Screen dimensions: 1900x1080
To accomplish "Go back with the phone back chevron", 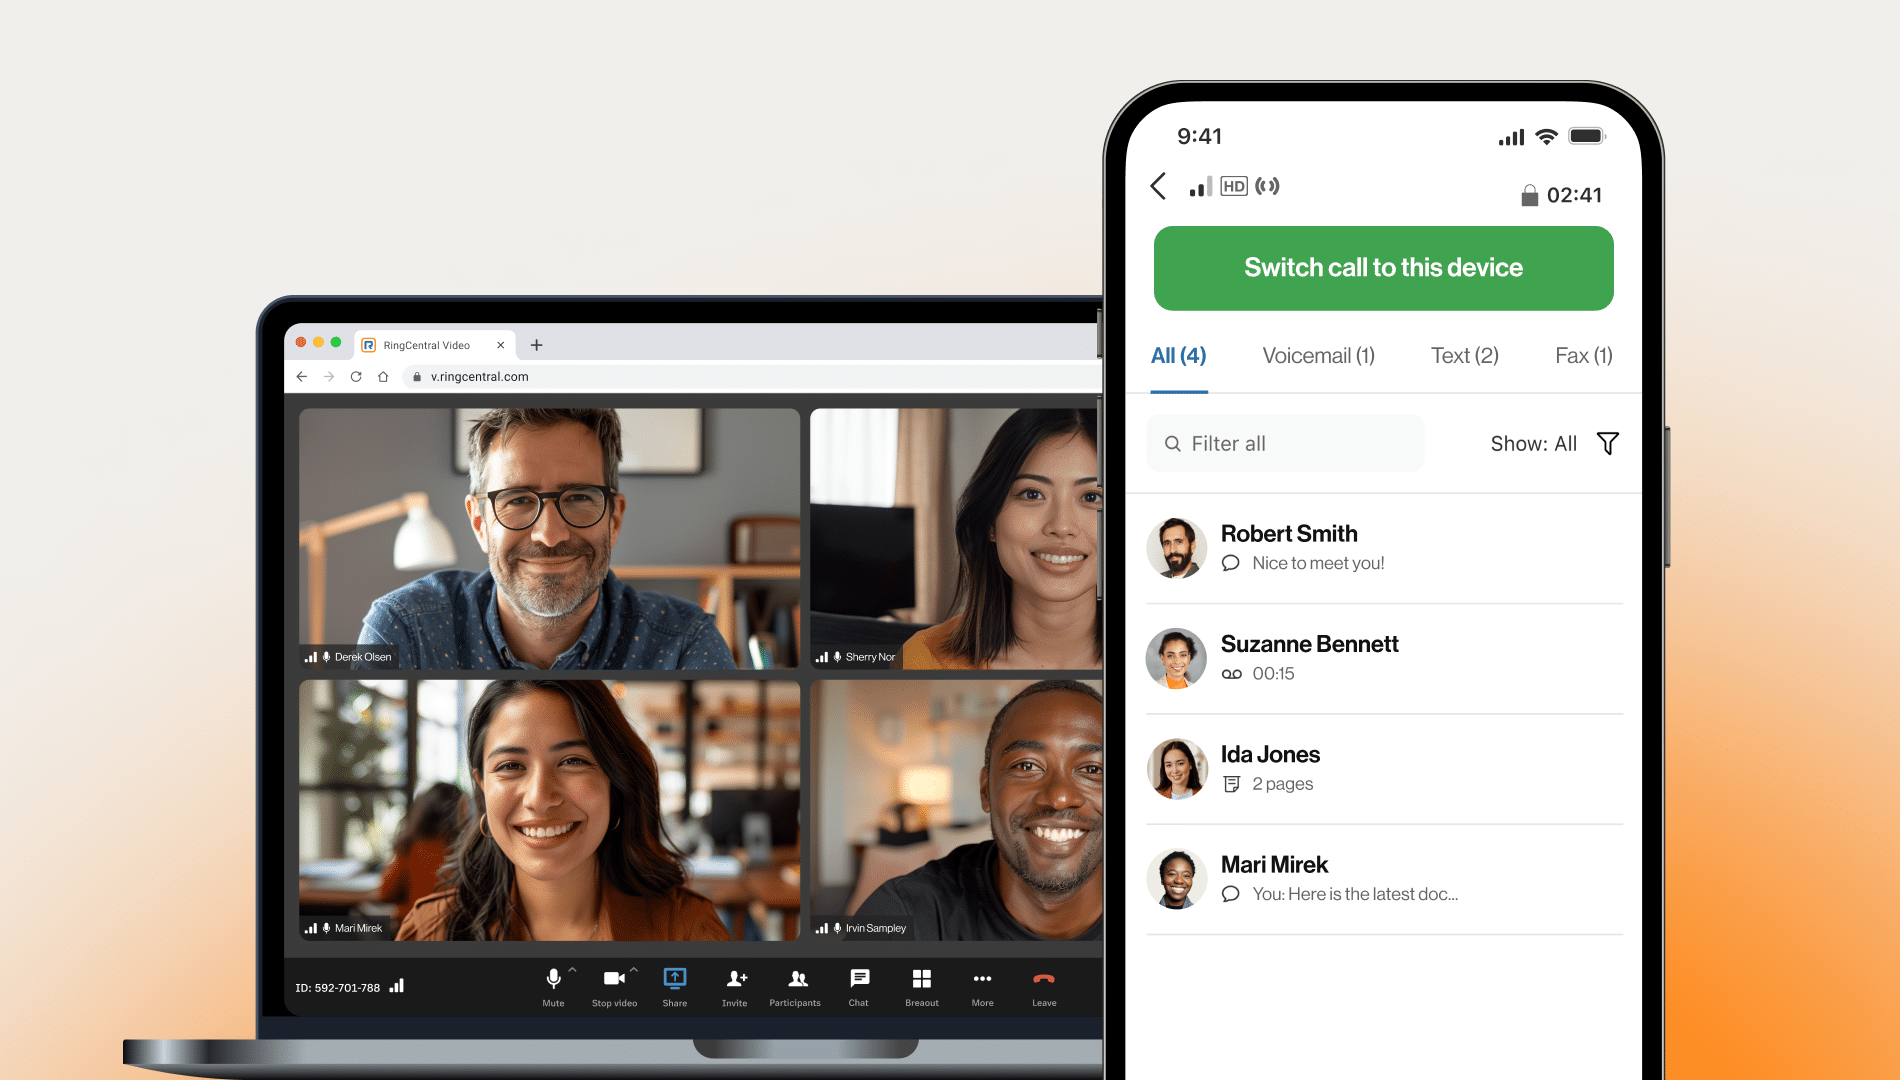I will coord(1159,186).
